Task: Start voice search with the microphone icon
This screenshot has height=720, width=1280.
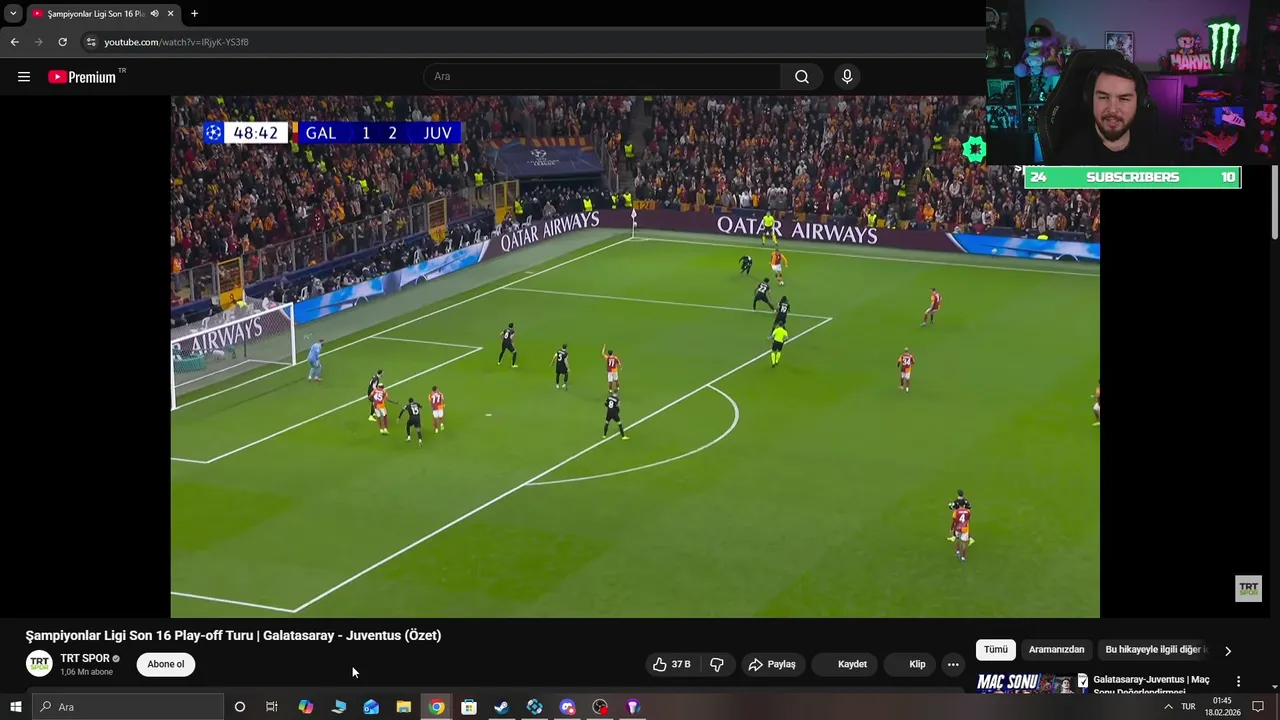Action: (847, 77)
